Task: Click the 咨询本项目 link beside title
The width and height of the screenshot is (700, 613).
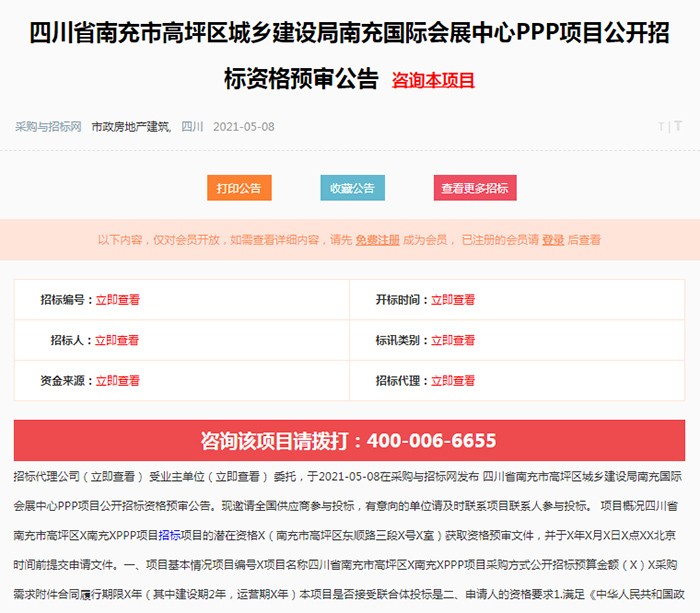Action: [432, 80]
